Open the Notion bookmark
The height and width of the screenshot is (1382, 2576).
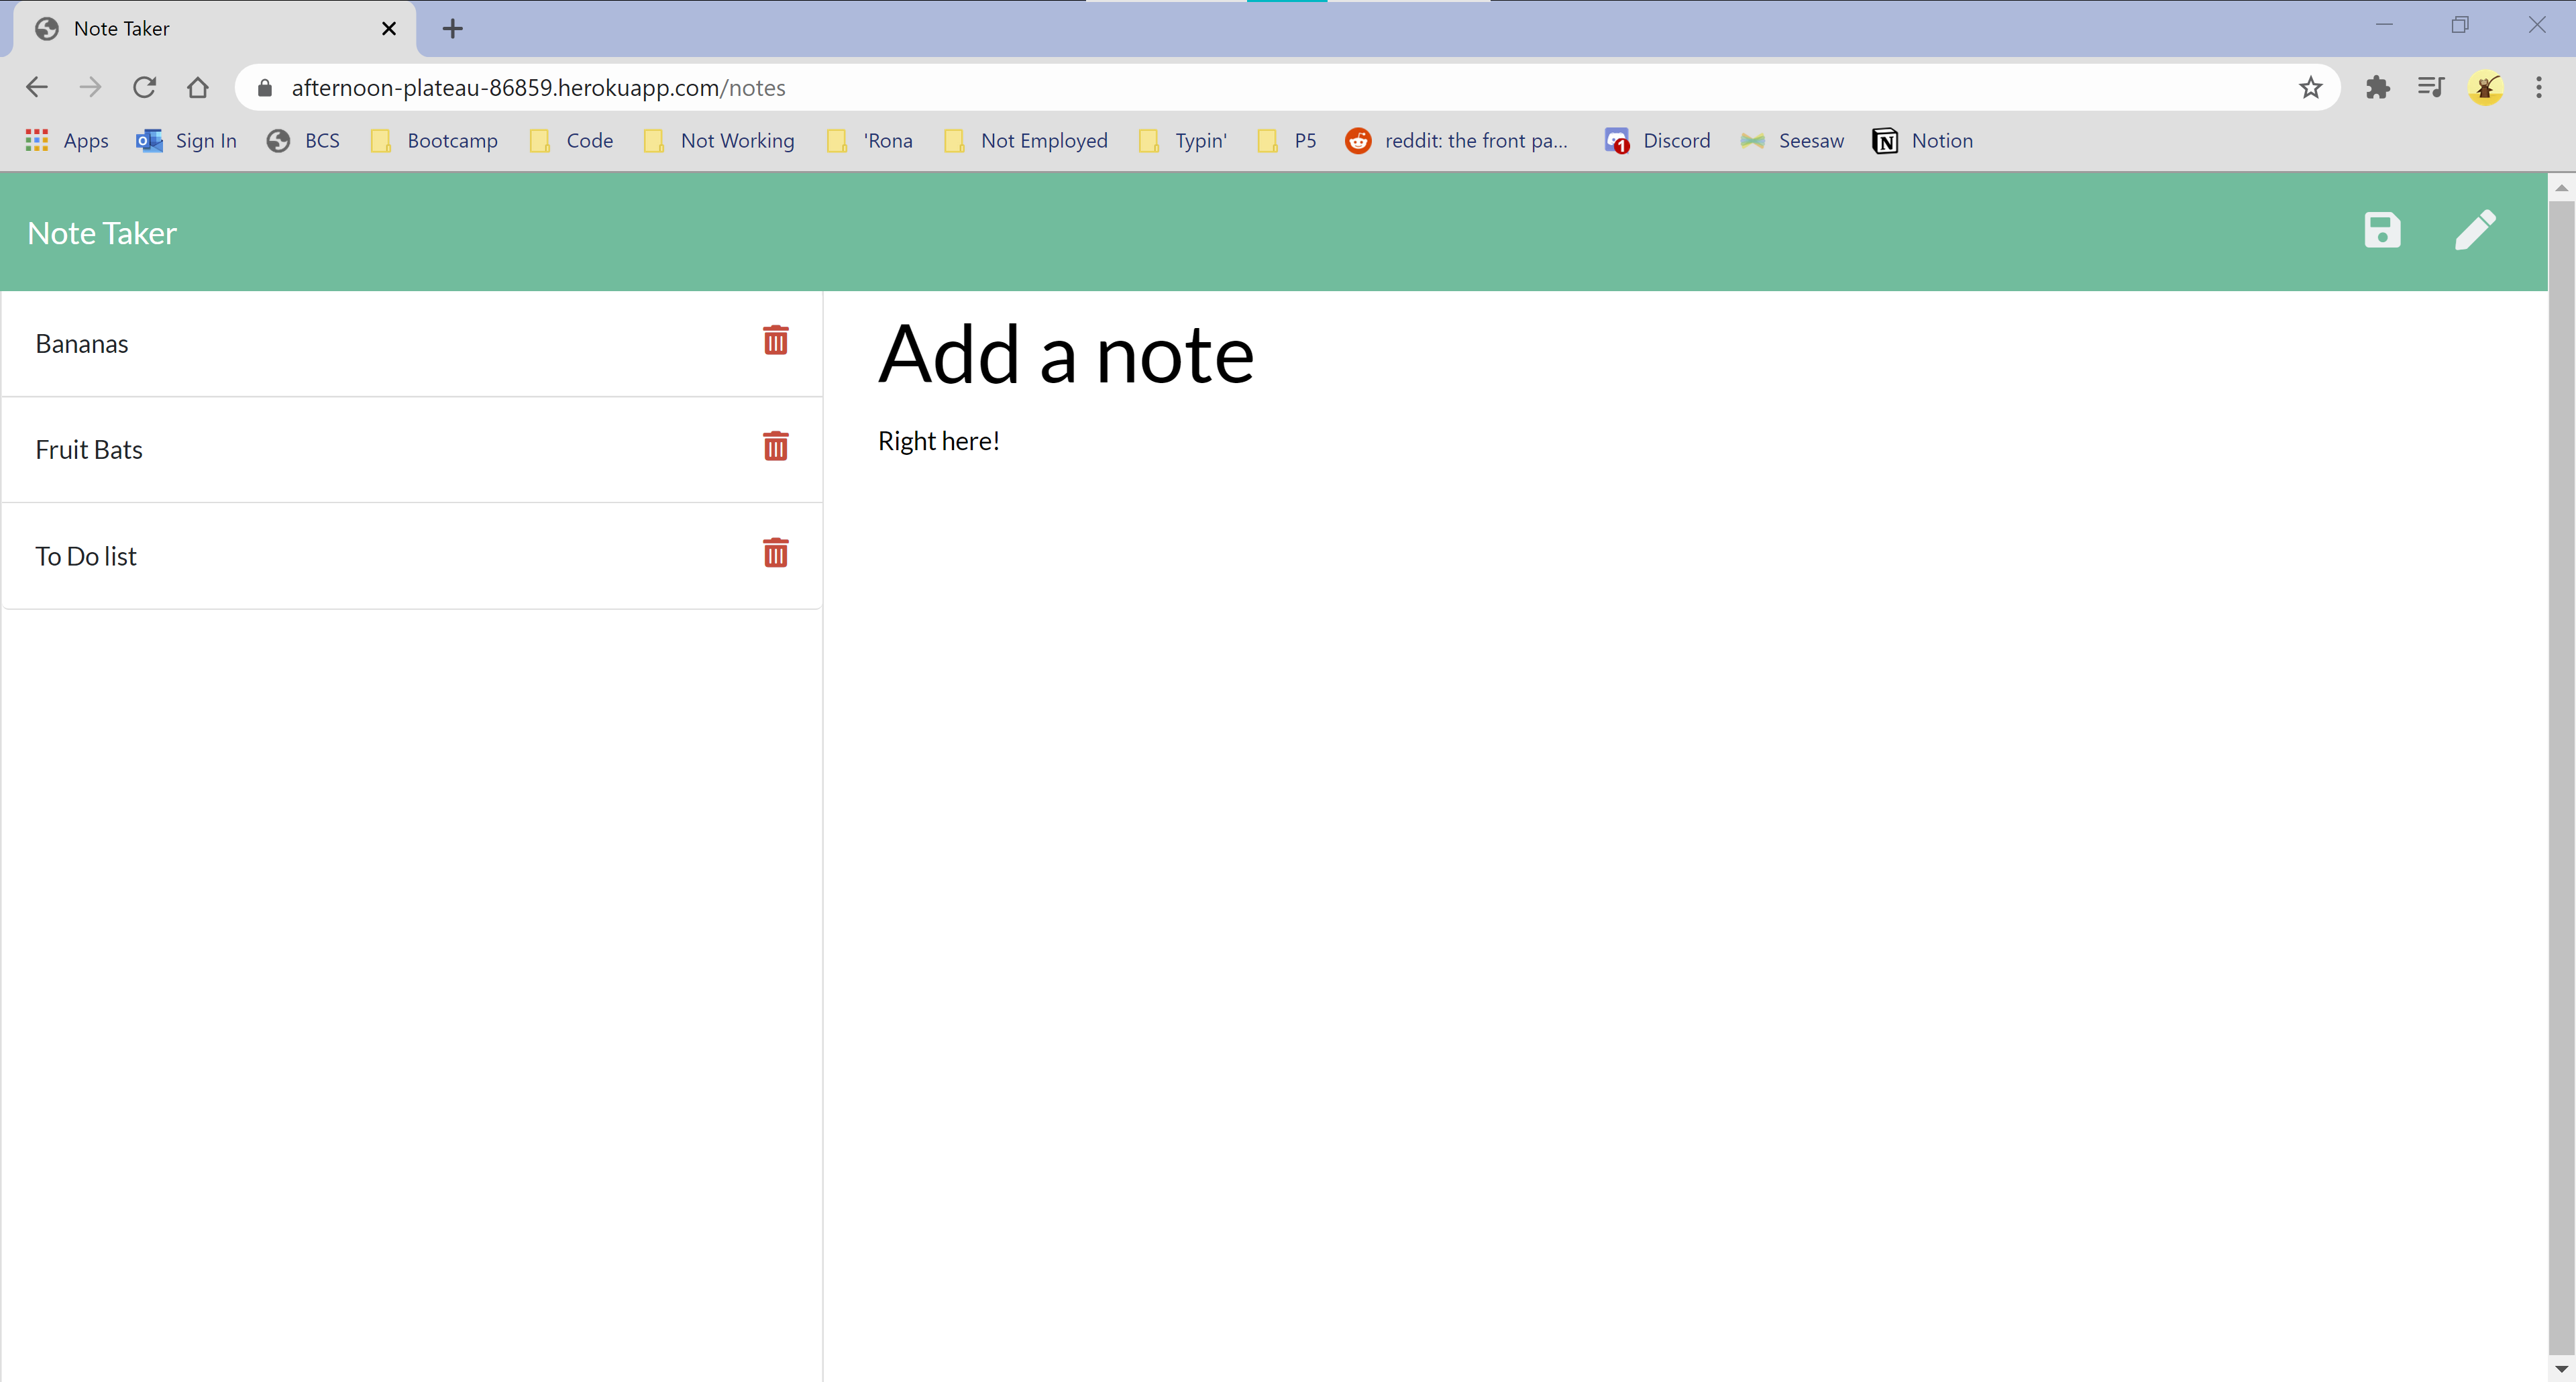[1922, 141]
